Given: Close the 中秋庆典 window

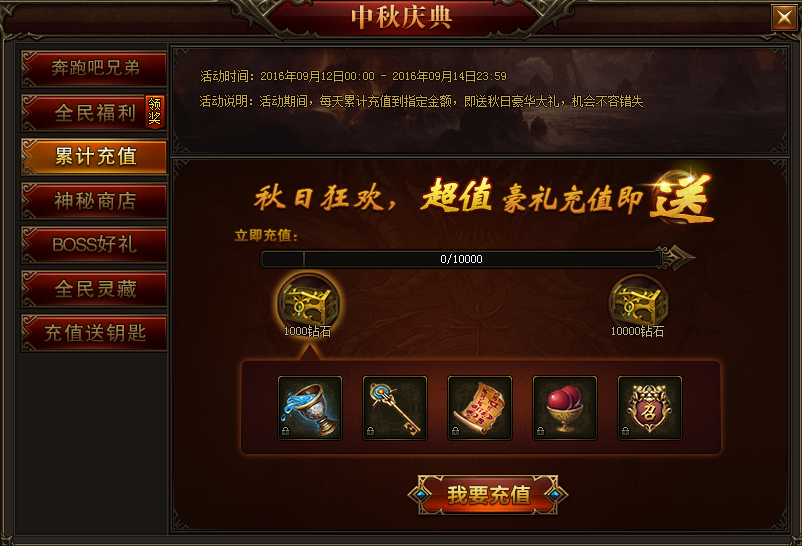Looking at the screenshot, I should (784, 18).
